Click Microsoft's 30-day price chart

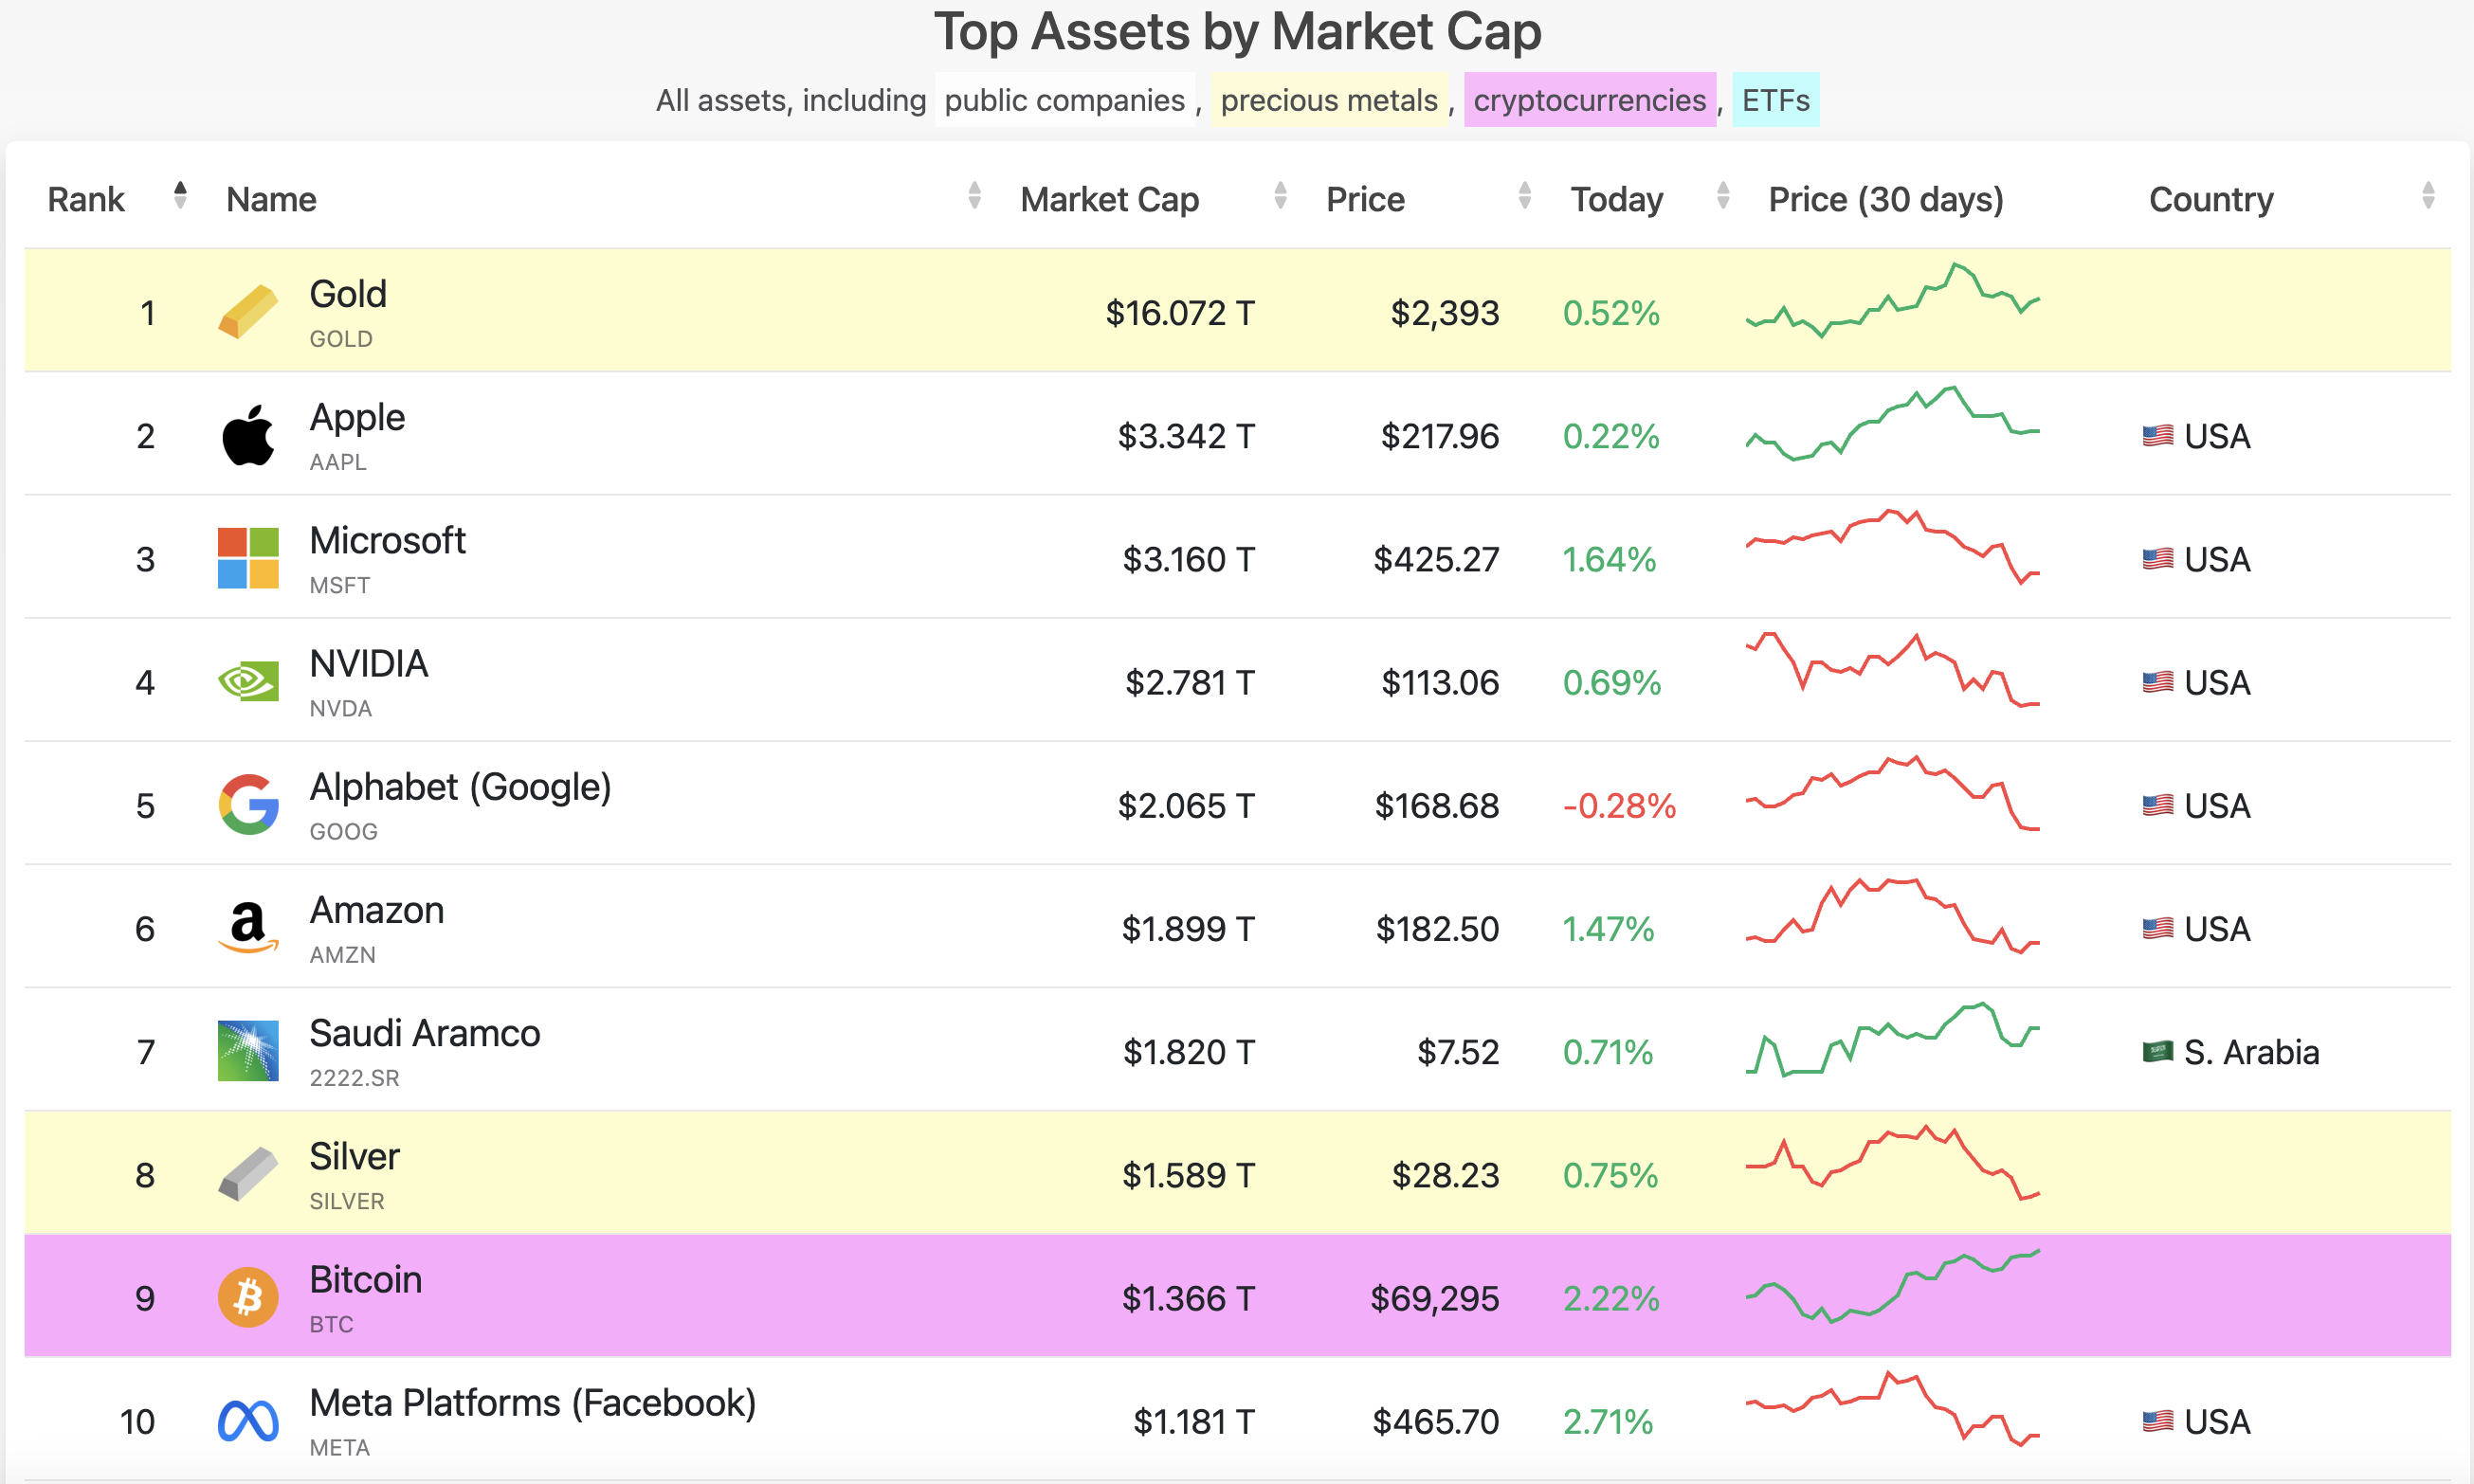(1892, 547)
